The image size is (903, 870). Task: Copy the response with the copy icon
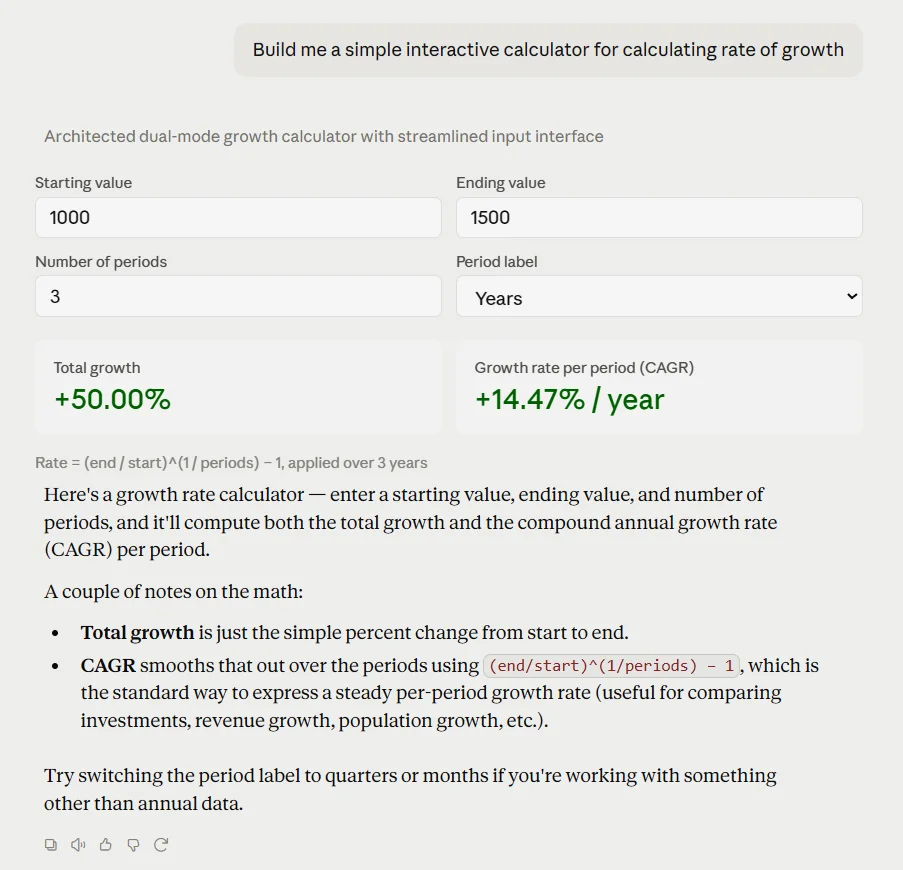51,845
